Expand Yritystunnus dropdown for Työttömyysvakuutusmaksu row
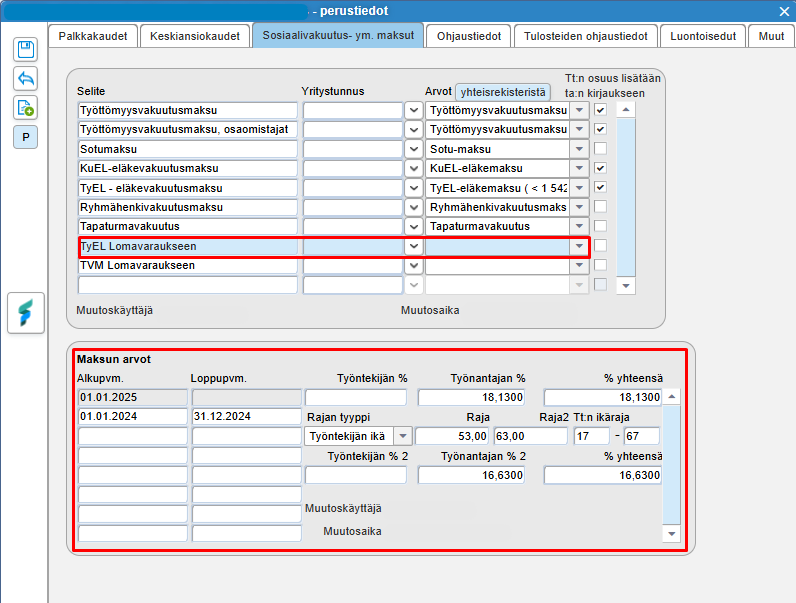 [414, 110]
